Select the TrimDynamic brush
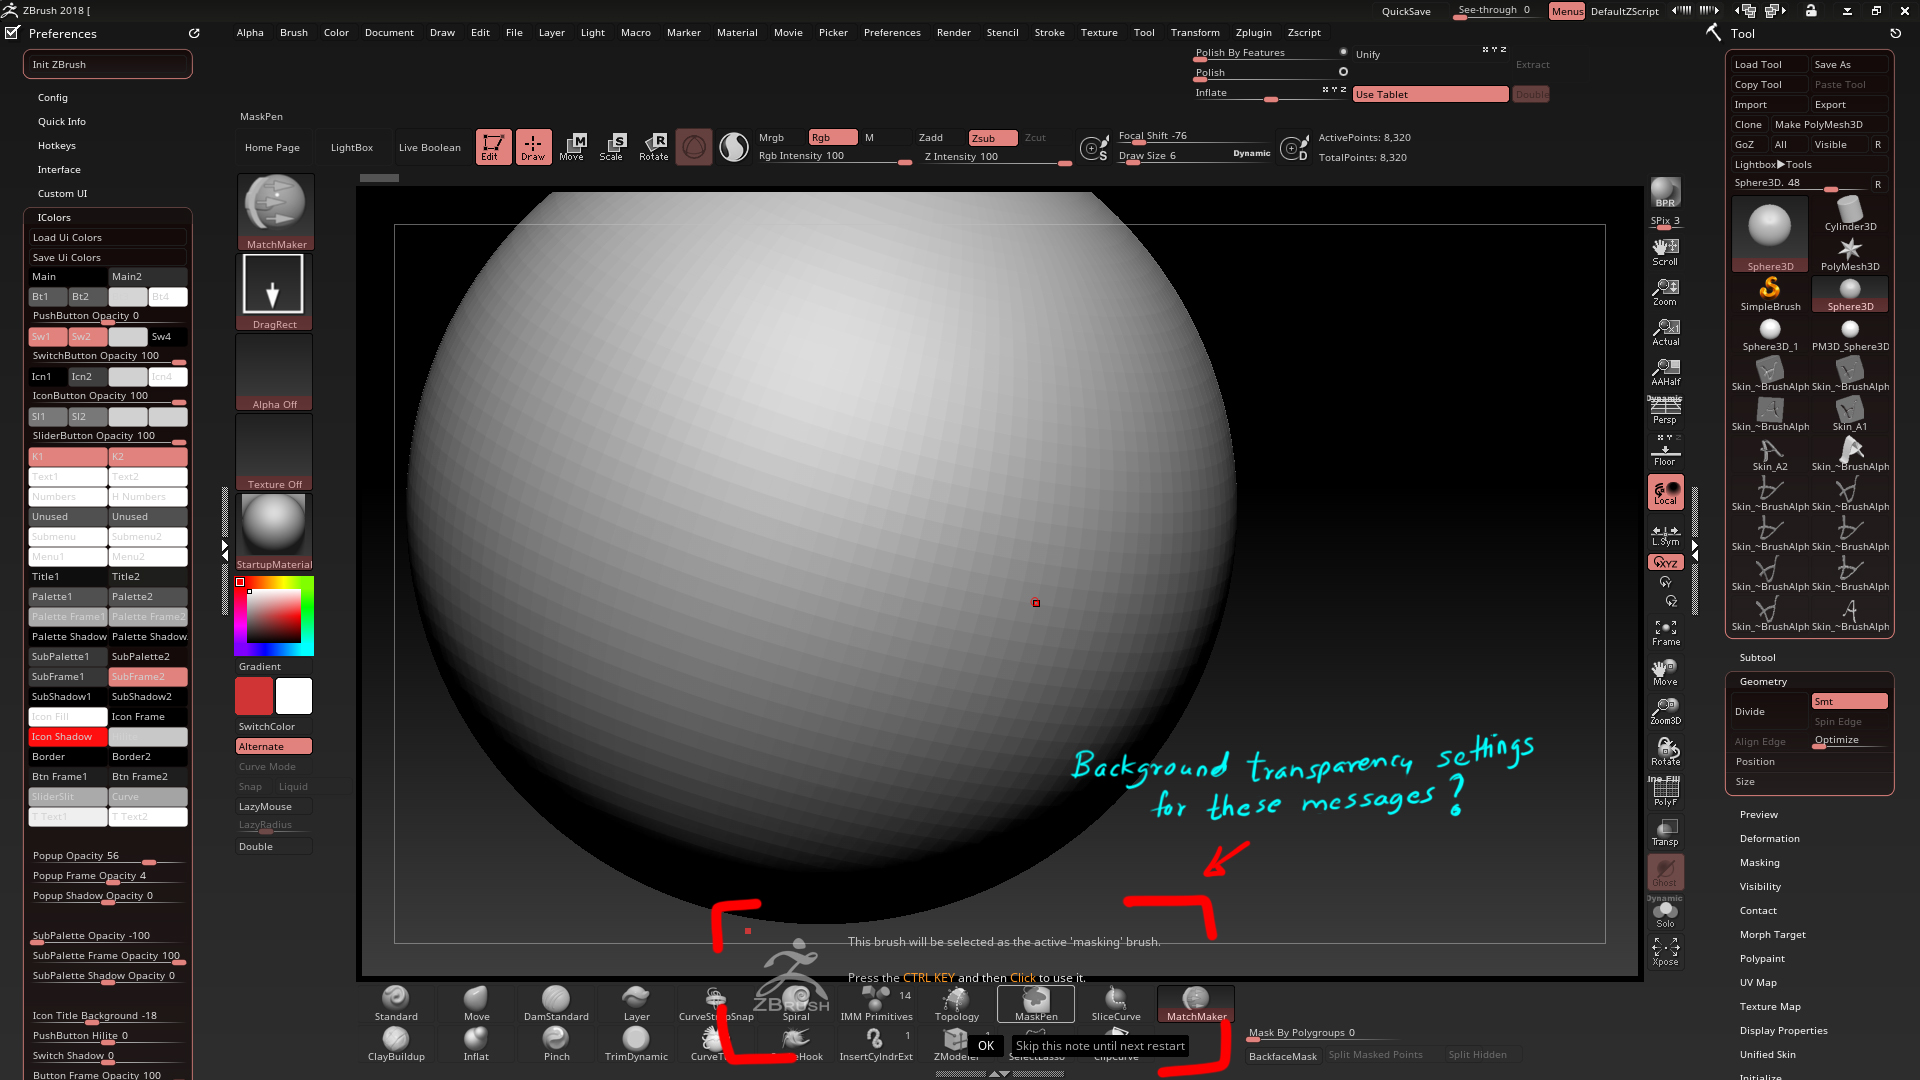Viewport: 1920px width, 1080px height. click(x=636, y=1044)
